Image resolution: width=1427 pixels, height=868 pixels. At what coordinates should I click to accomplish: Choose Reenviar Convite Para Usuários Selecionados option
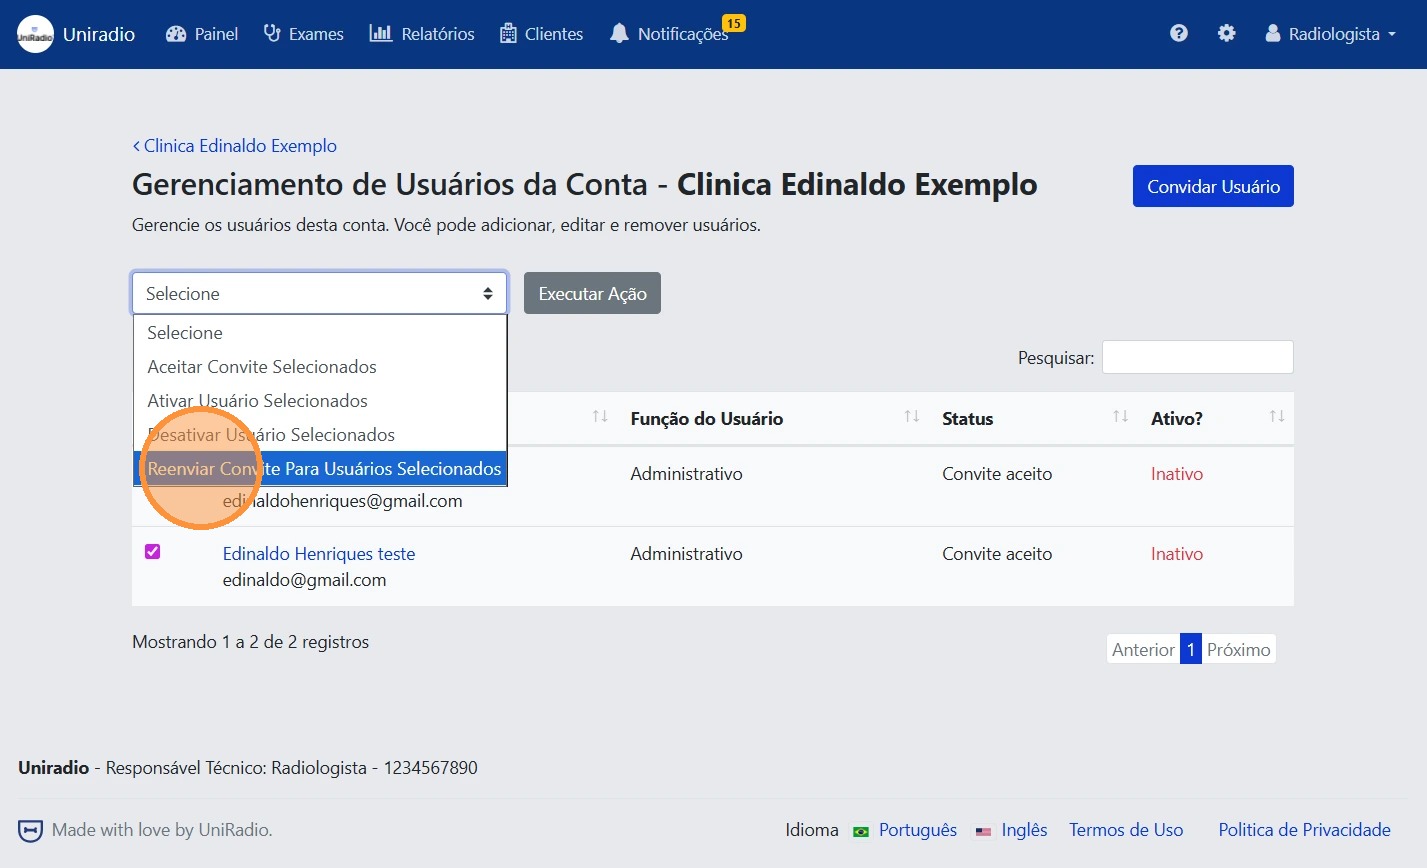[x=324, y=469]
